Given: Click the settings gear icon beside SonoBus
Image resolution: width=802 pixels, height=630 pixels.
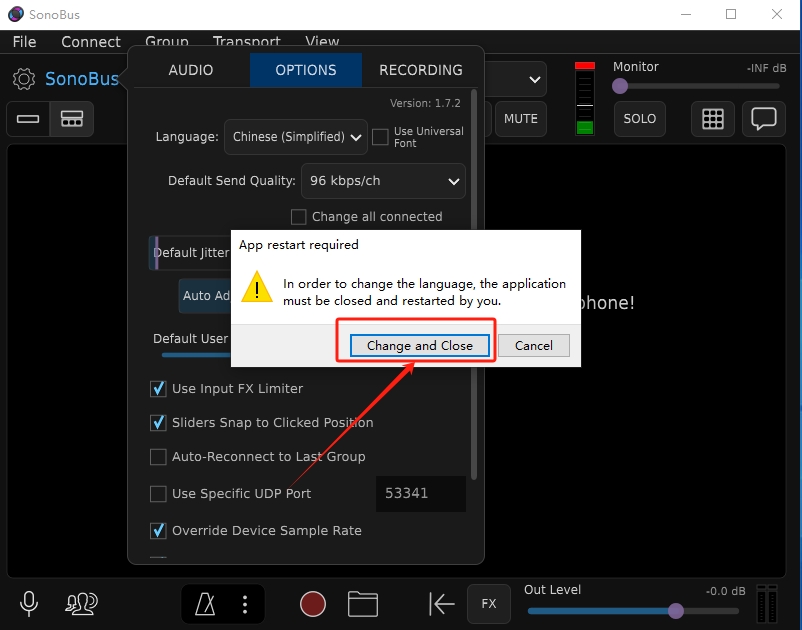Looking at the screenshot, I should click(24, 79).
